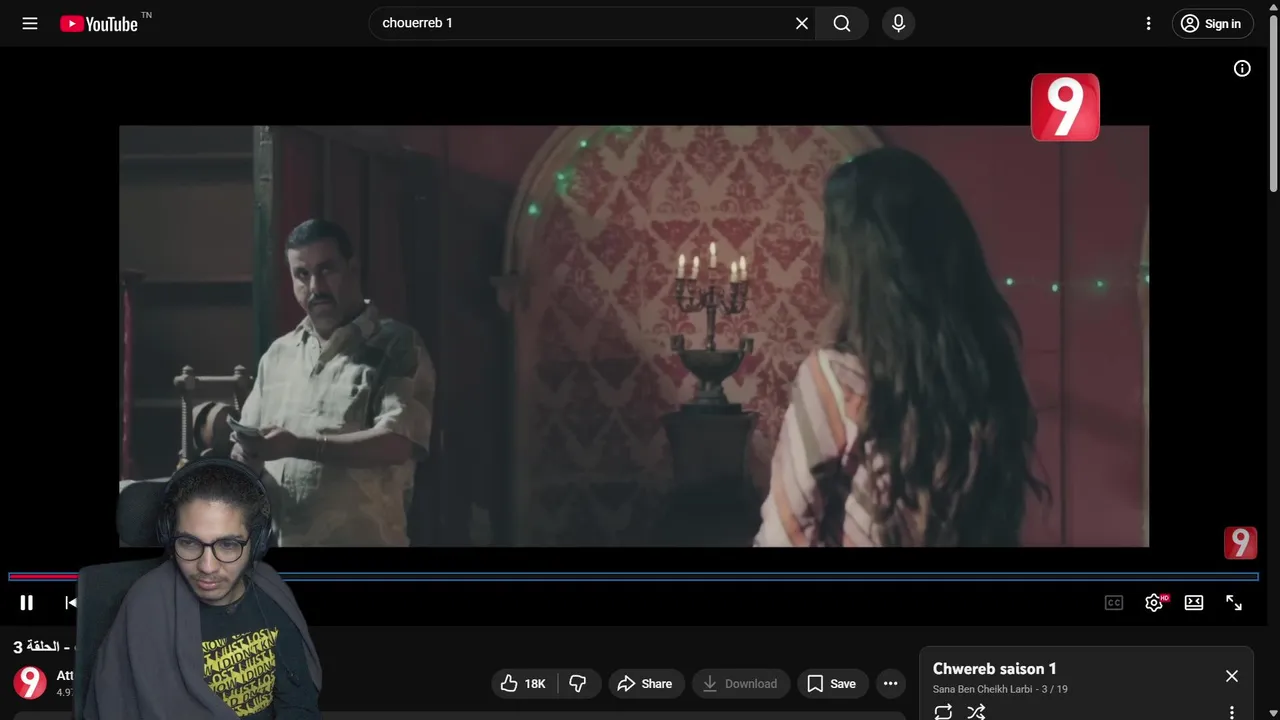1280x720 pixels.
Task: Open more actions menu below video
Action: pos(890,684)
